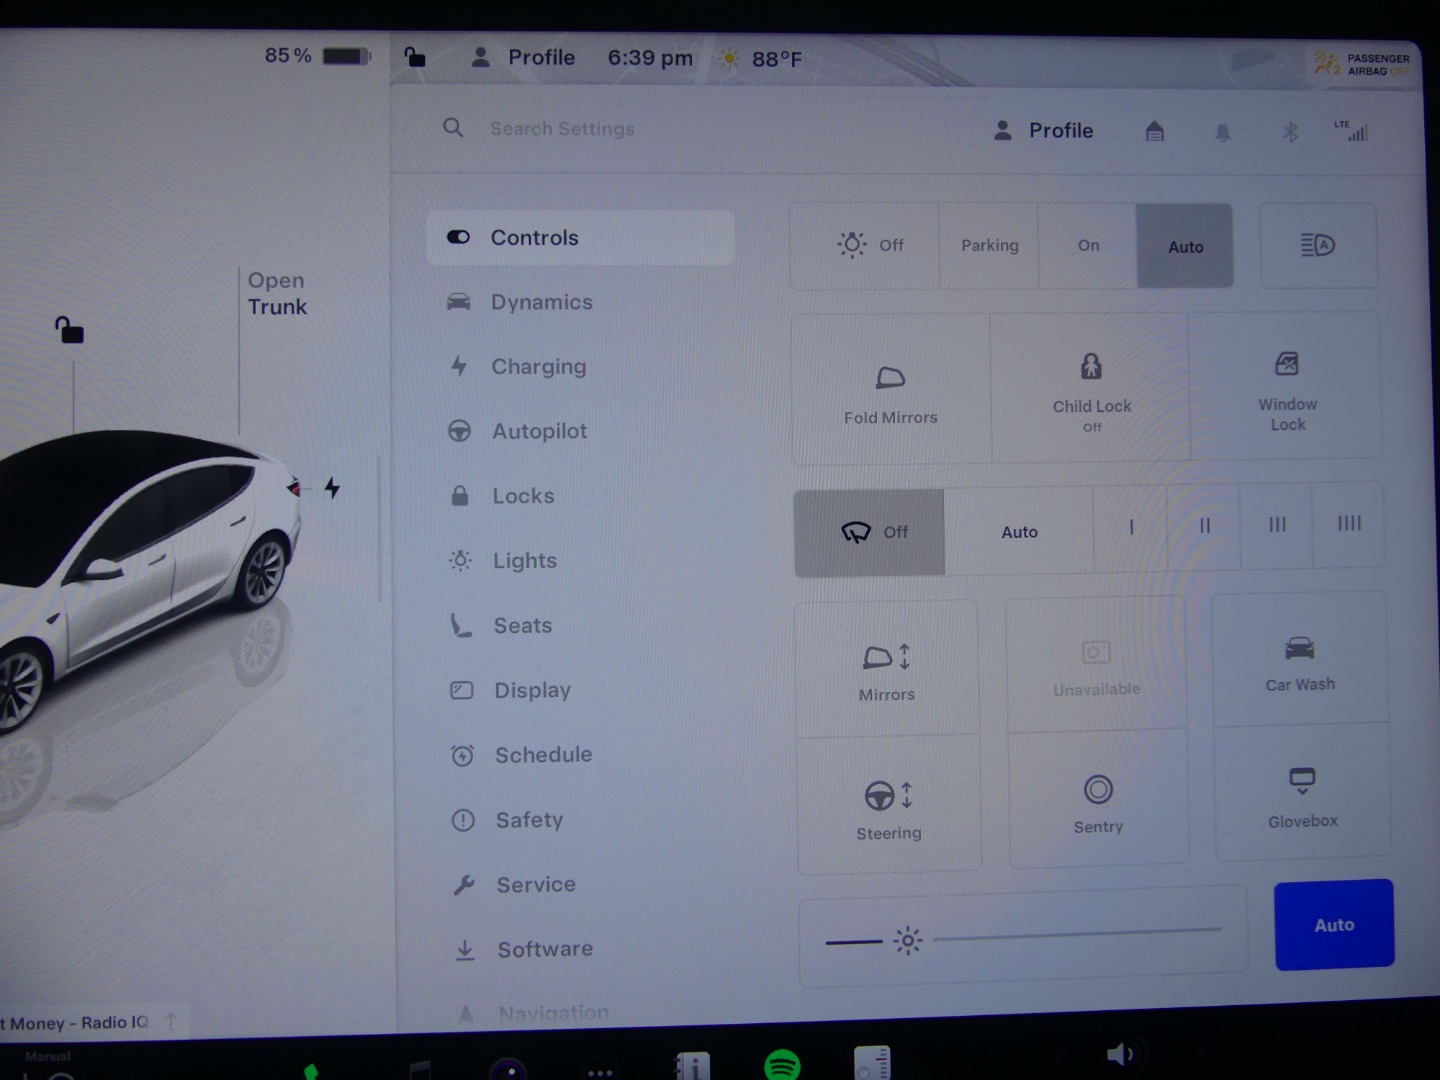The image size is (1440, 1080).
Task: Set headlights to Parking mode
Action: click(x=989, y=246)
